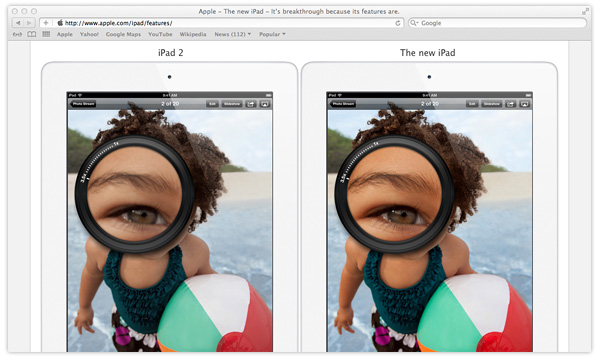Screen dimensions: 596x362
Task: Go back with the Safari back arrow
Action: pos(18,23)
